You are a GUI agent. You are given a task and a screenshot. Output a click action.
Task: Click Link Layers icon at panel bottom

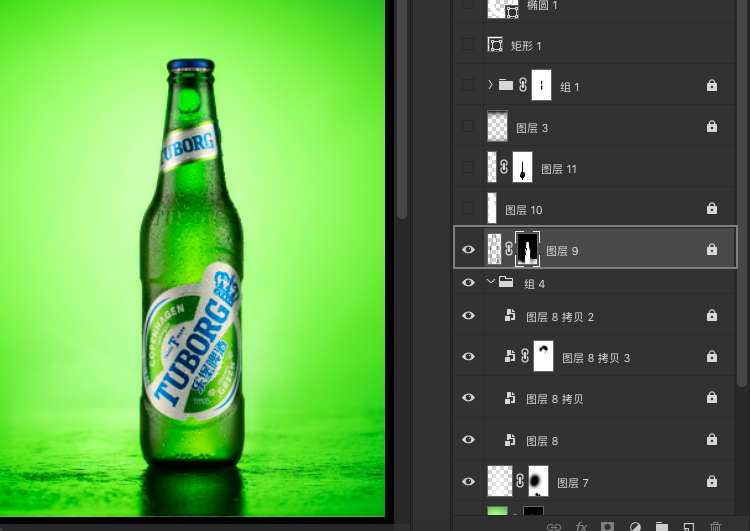pos(554,527)
